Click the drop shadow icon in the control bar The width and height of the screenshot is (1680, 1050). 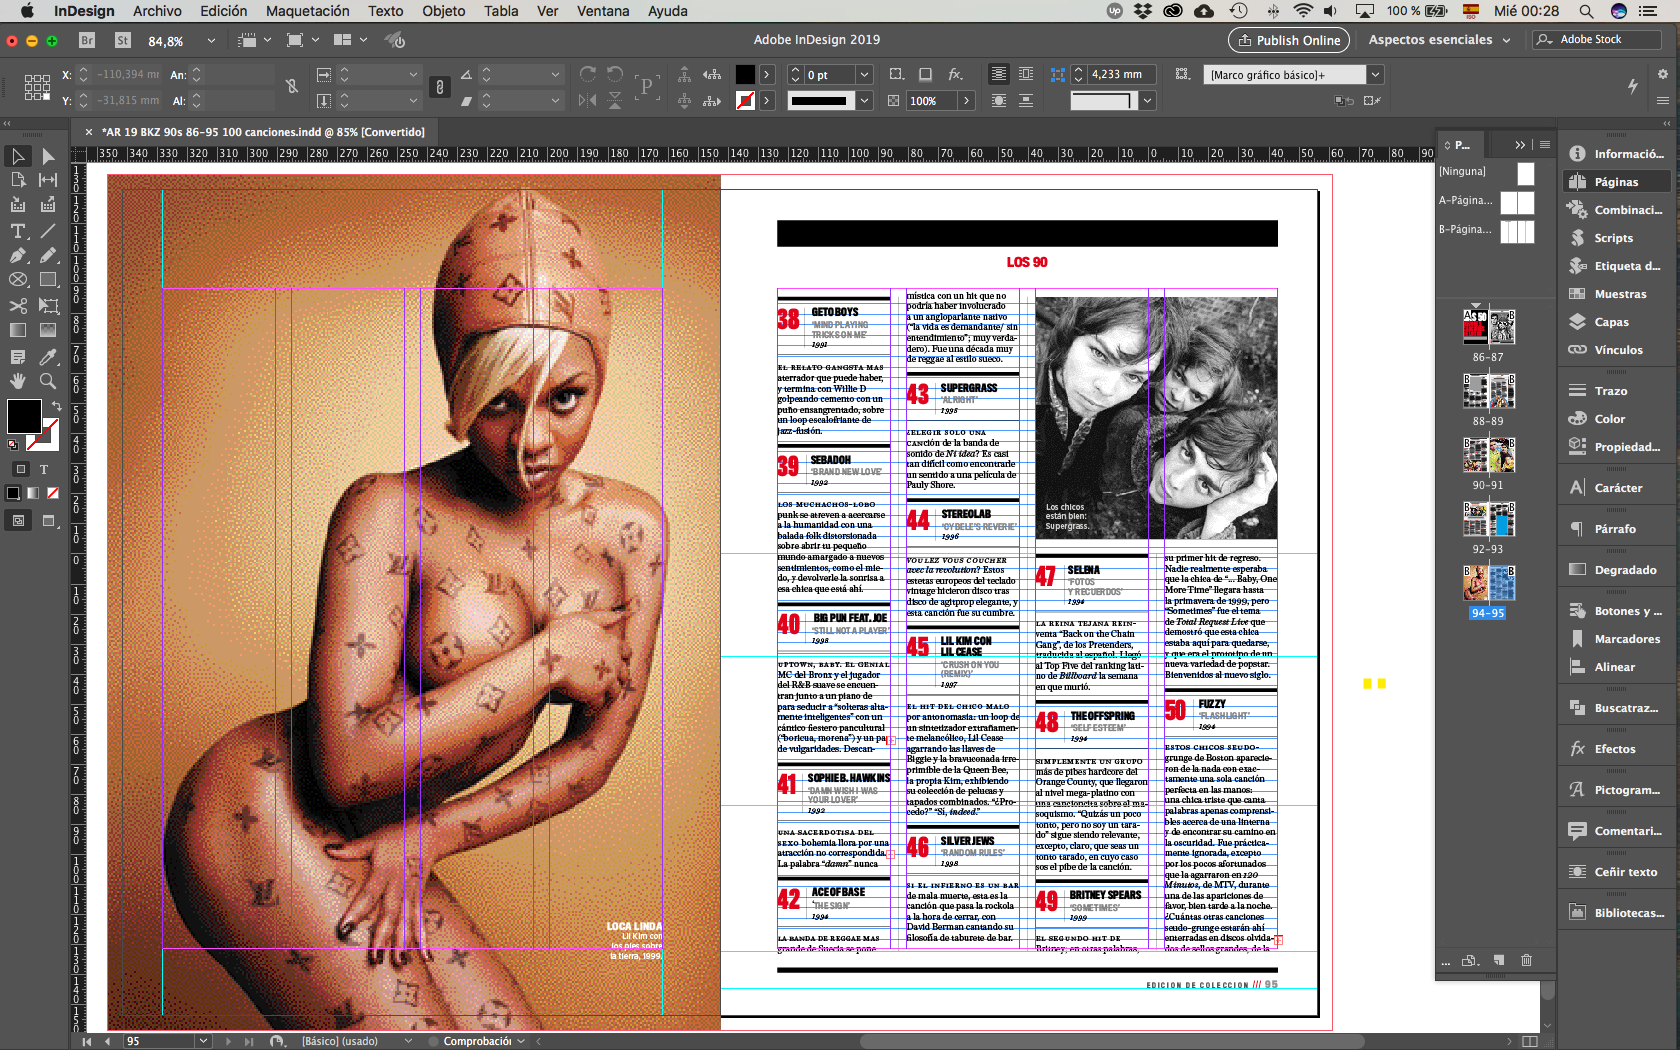click(x=925, y=75)
